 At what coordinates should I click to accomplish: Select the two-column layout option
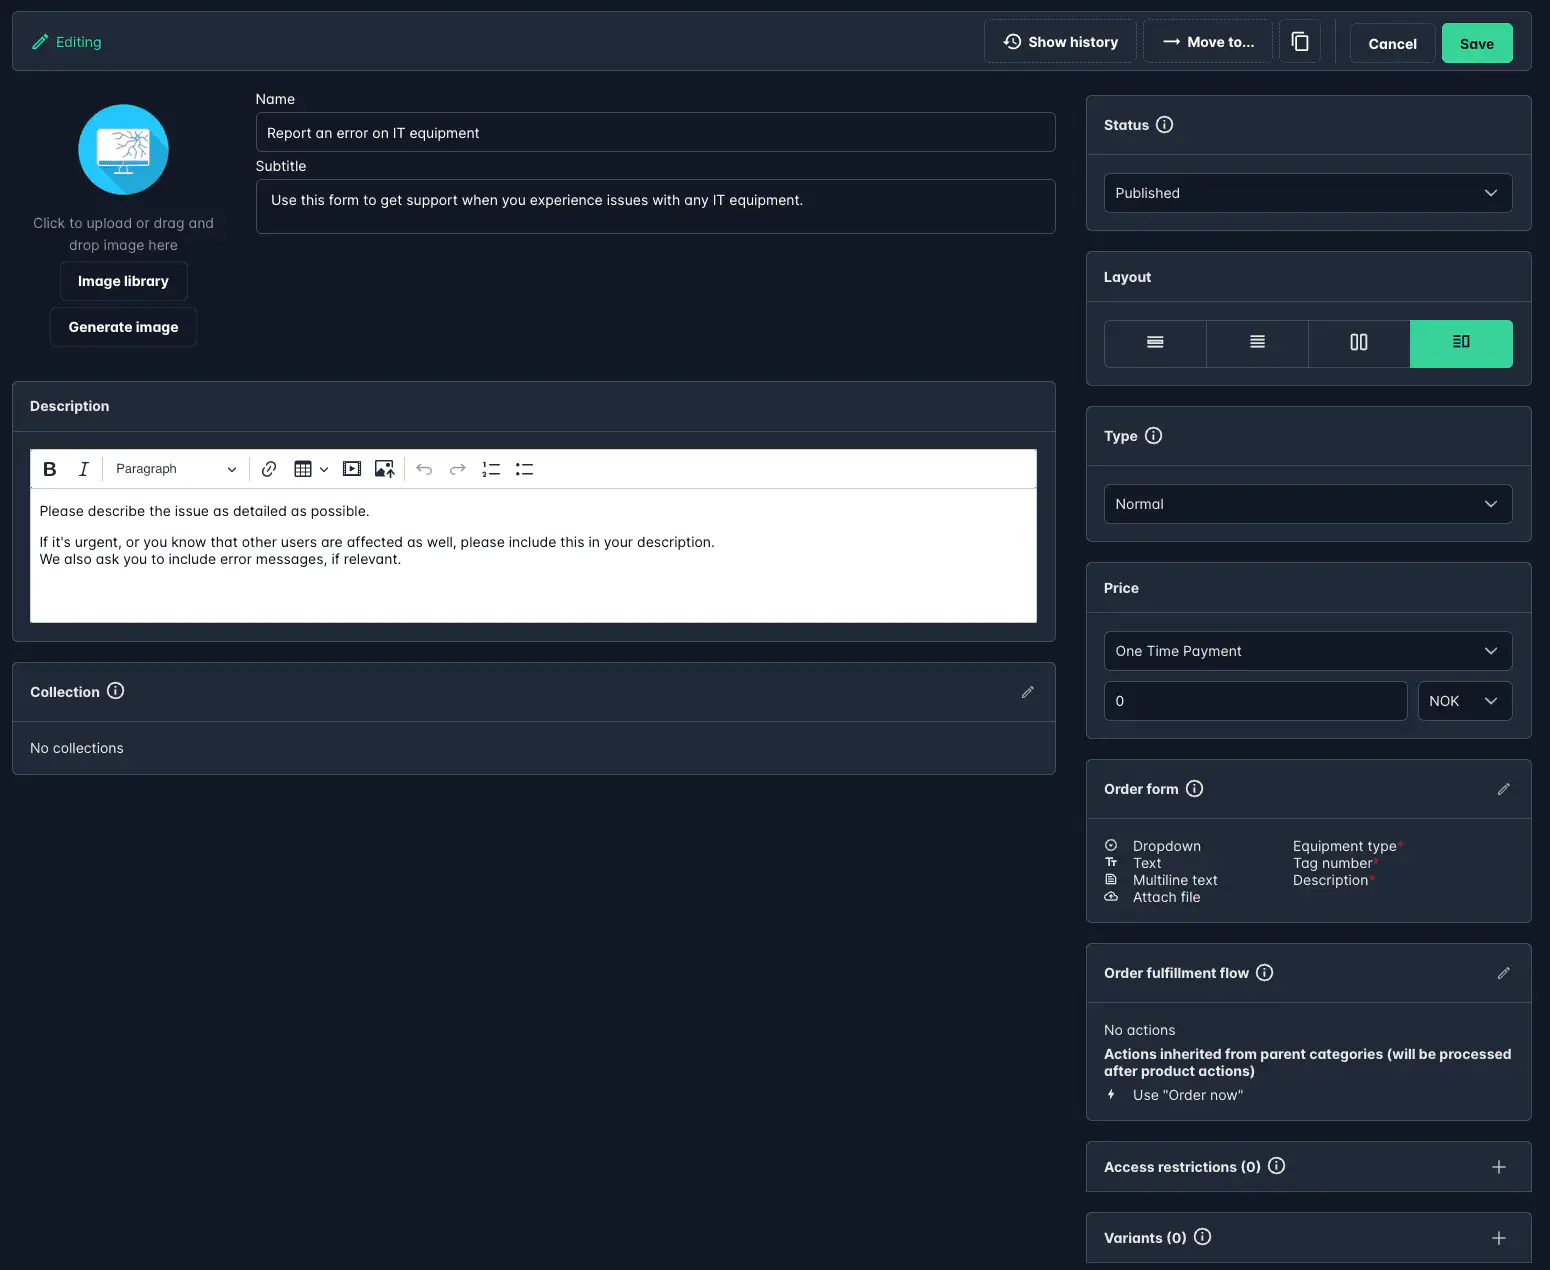pyautogui.click(x=1358, y=343)
